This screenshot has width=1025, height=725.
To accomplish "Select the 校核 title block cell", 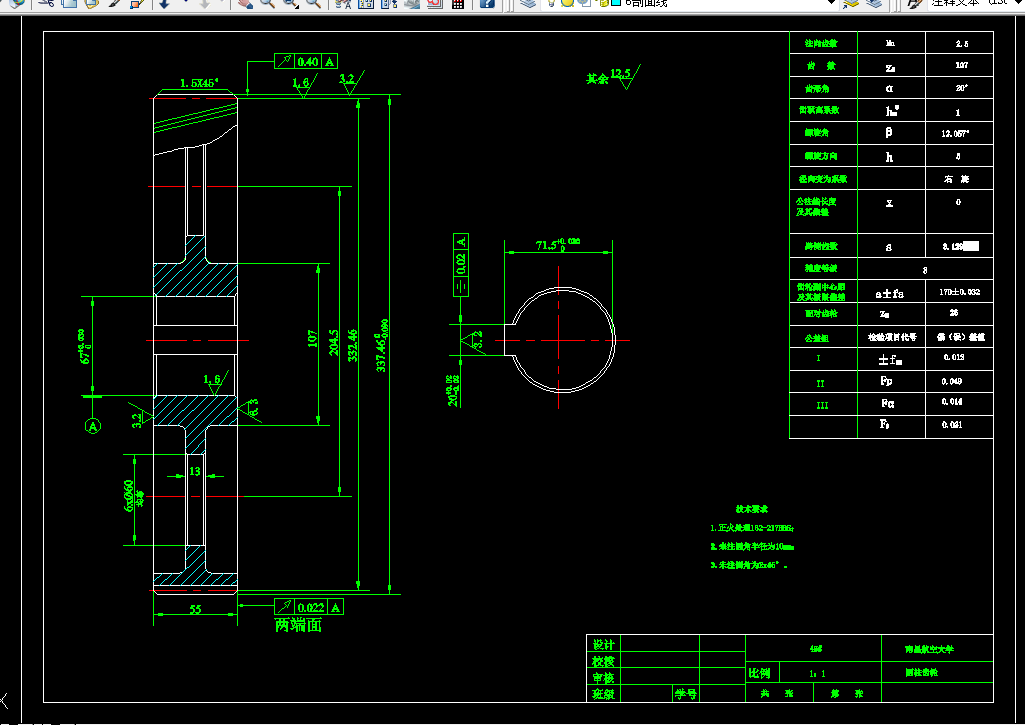I will click(x=603, y=661).
